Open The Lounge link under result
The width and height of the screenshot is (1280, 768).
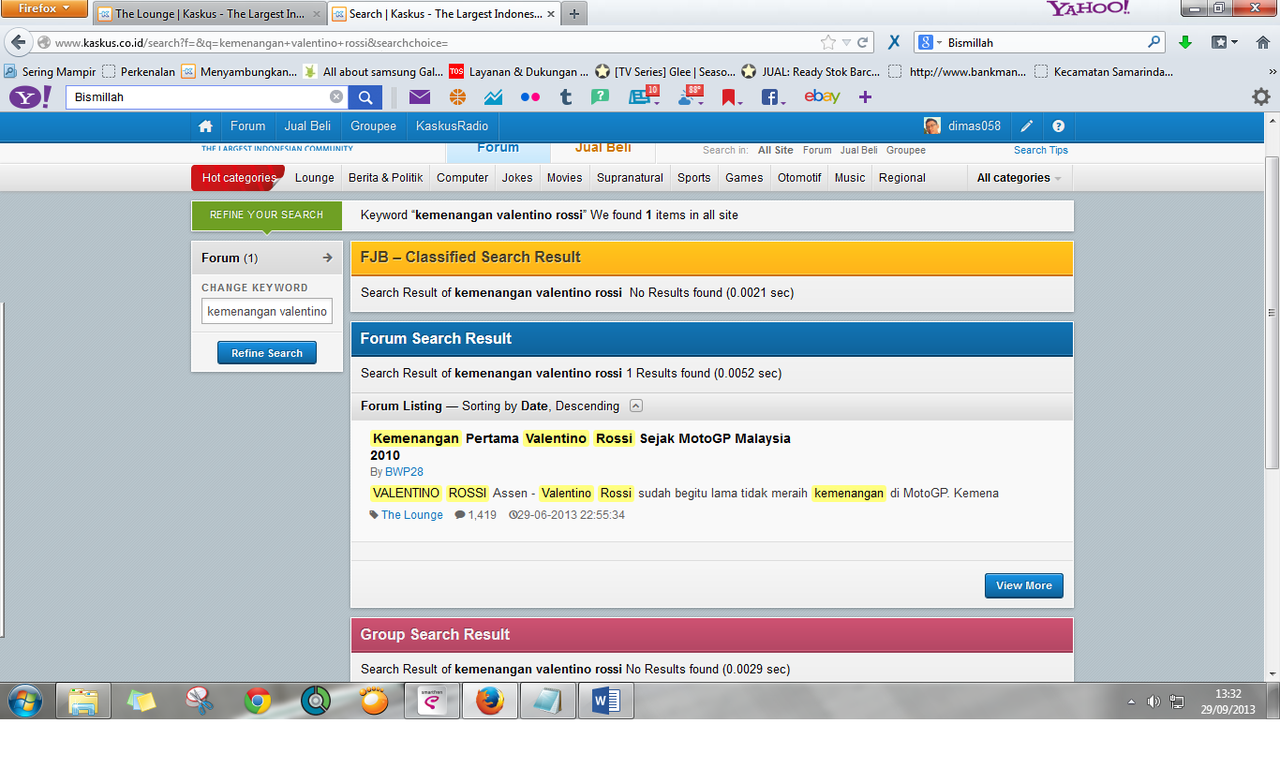pos(412,515)
